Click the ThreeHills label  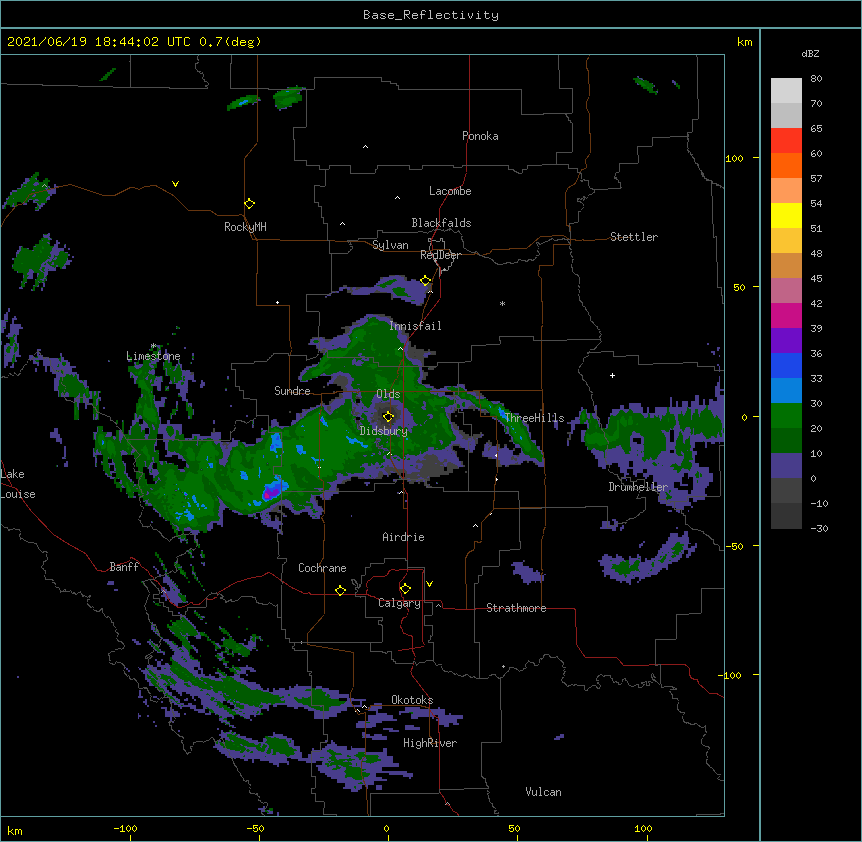click(534, 418)
